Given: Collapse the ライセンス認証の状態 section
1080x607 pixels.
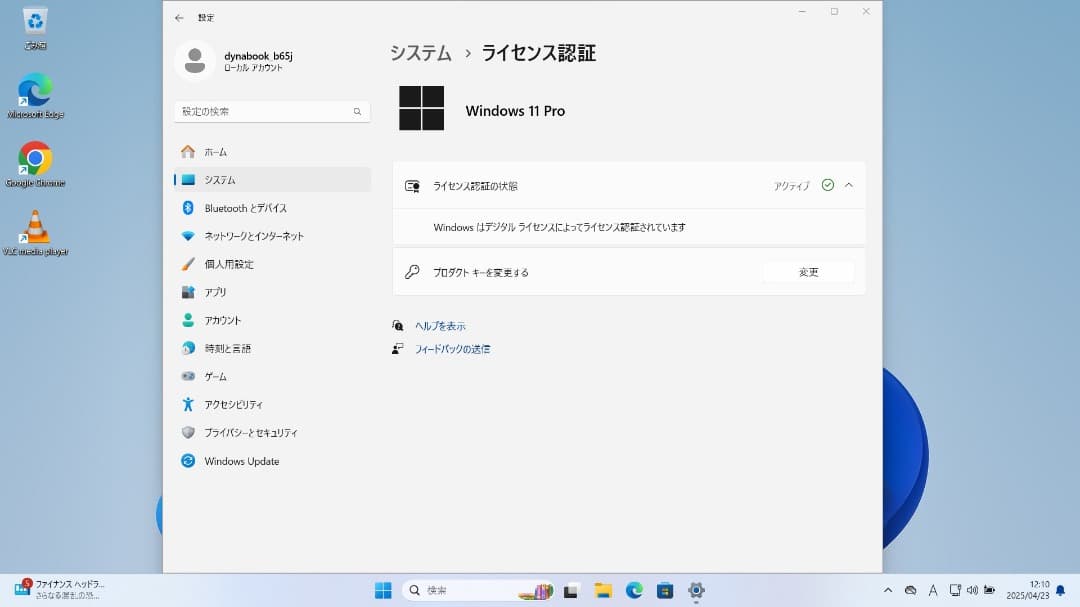Looking at the screenshot, I should tap(849, 184).
